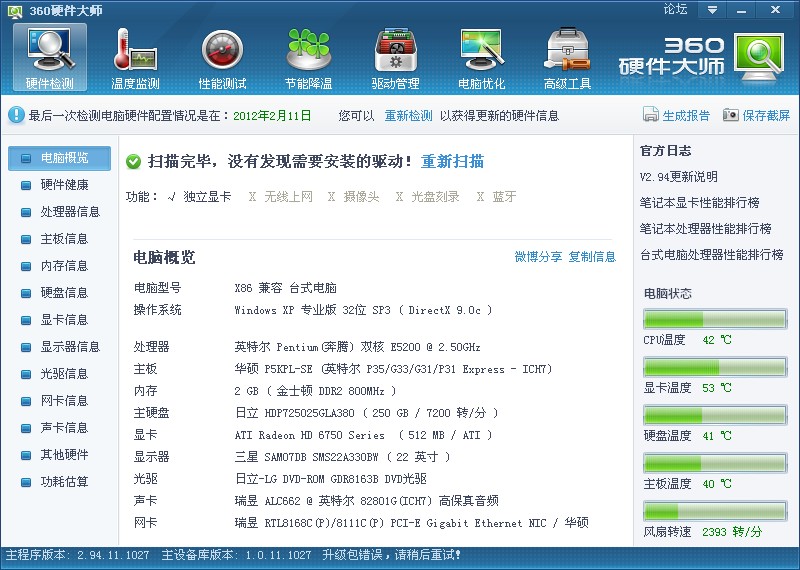Open 电脑优化 monitor icon
The image size is (800, 570).
[481, 49]
